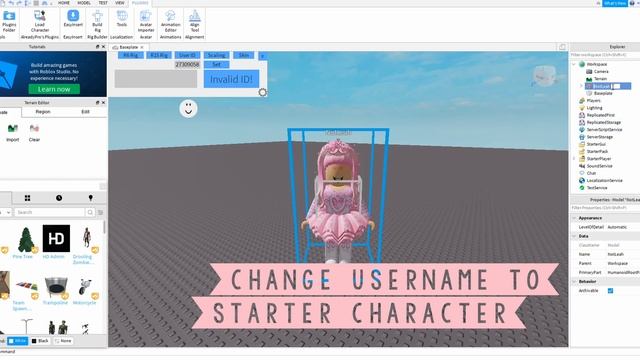Click the HD Admin thumbnail
This screenshot has height=360, width=640.
pyautogui.click(x=56, y=238)
